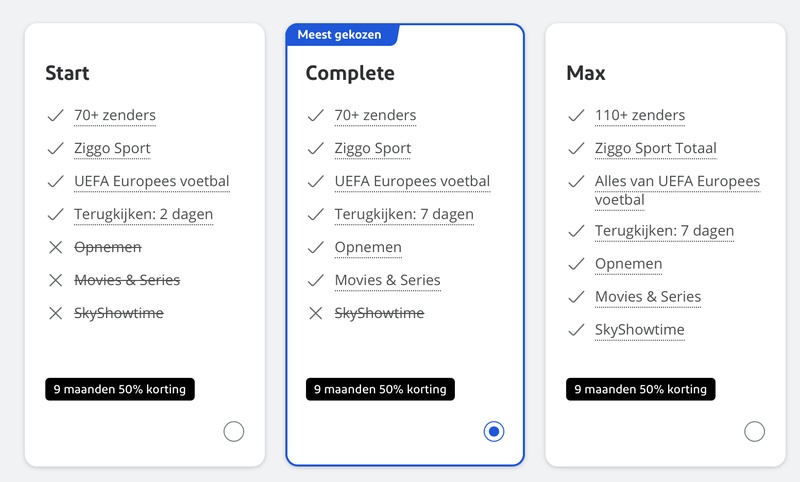
Task: Click checkmark beside Ziggo Sport Totaal
Action: tap(576, 148)
